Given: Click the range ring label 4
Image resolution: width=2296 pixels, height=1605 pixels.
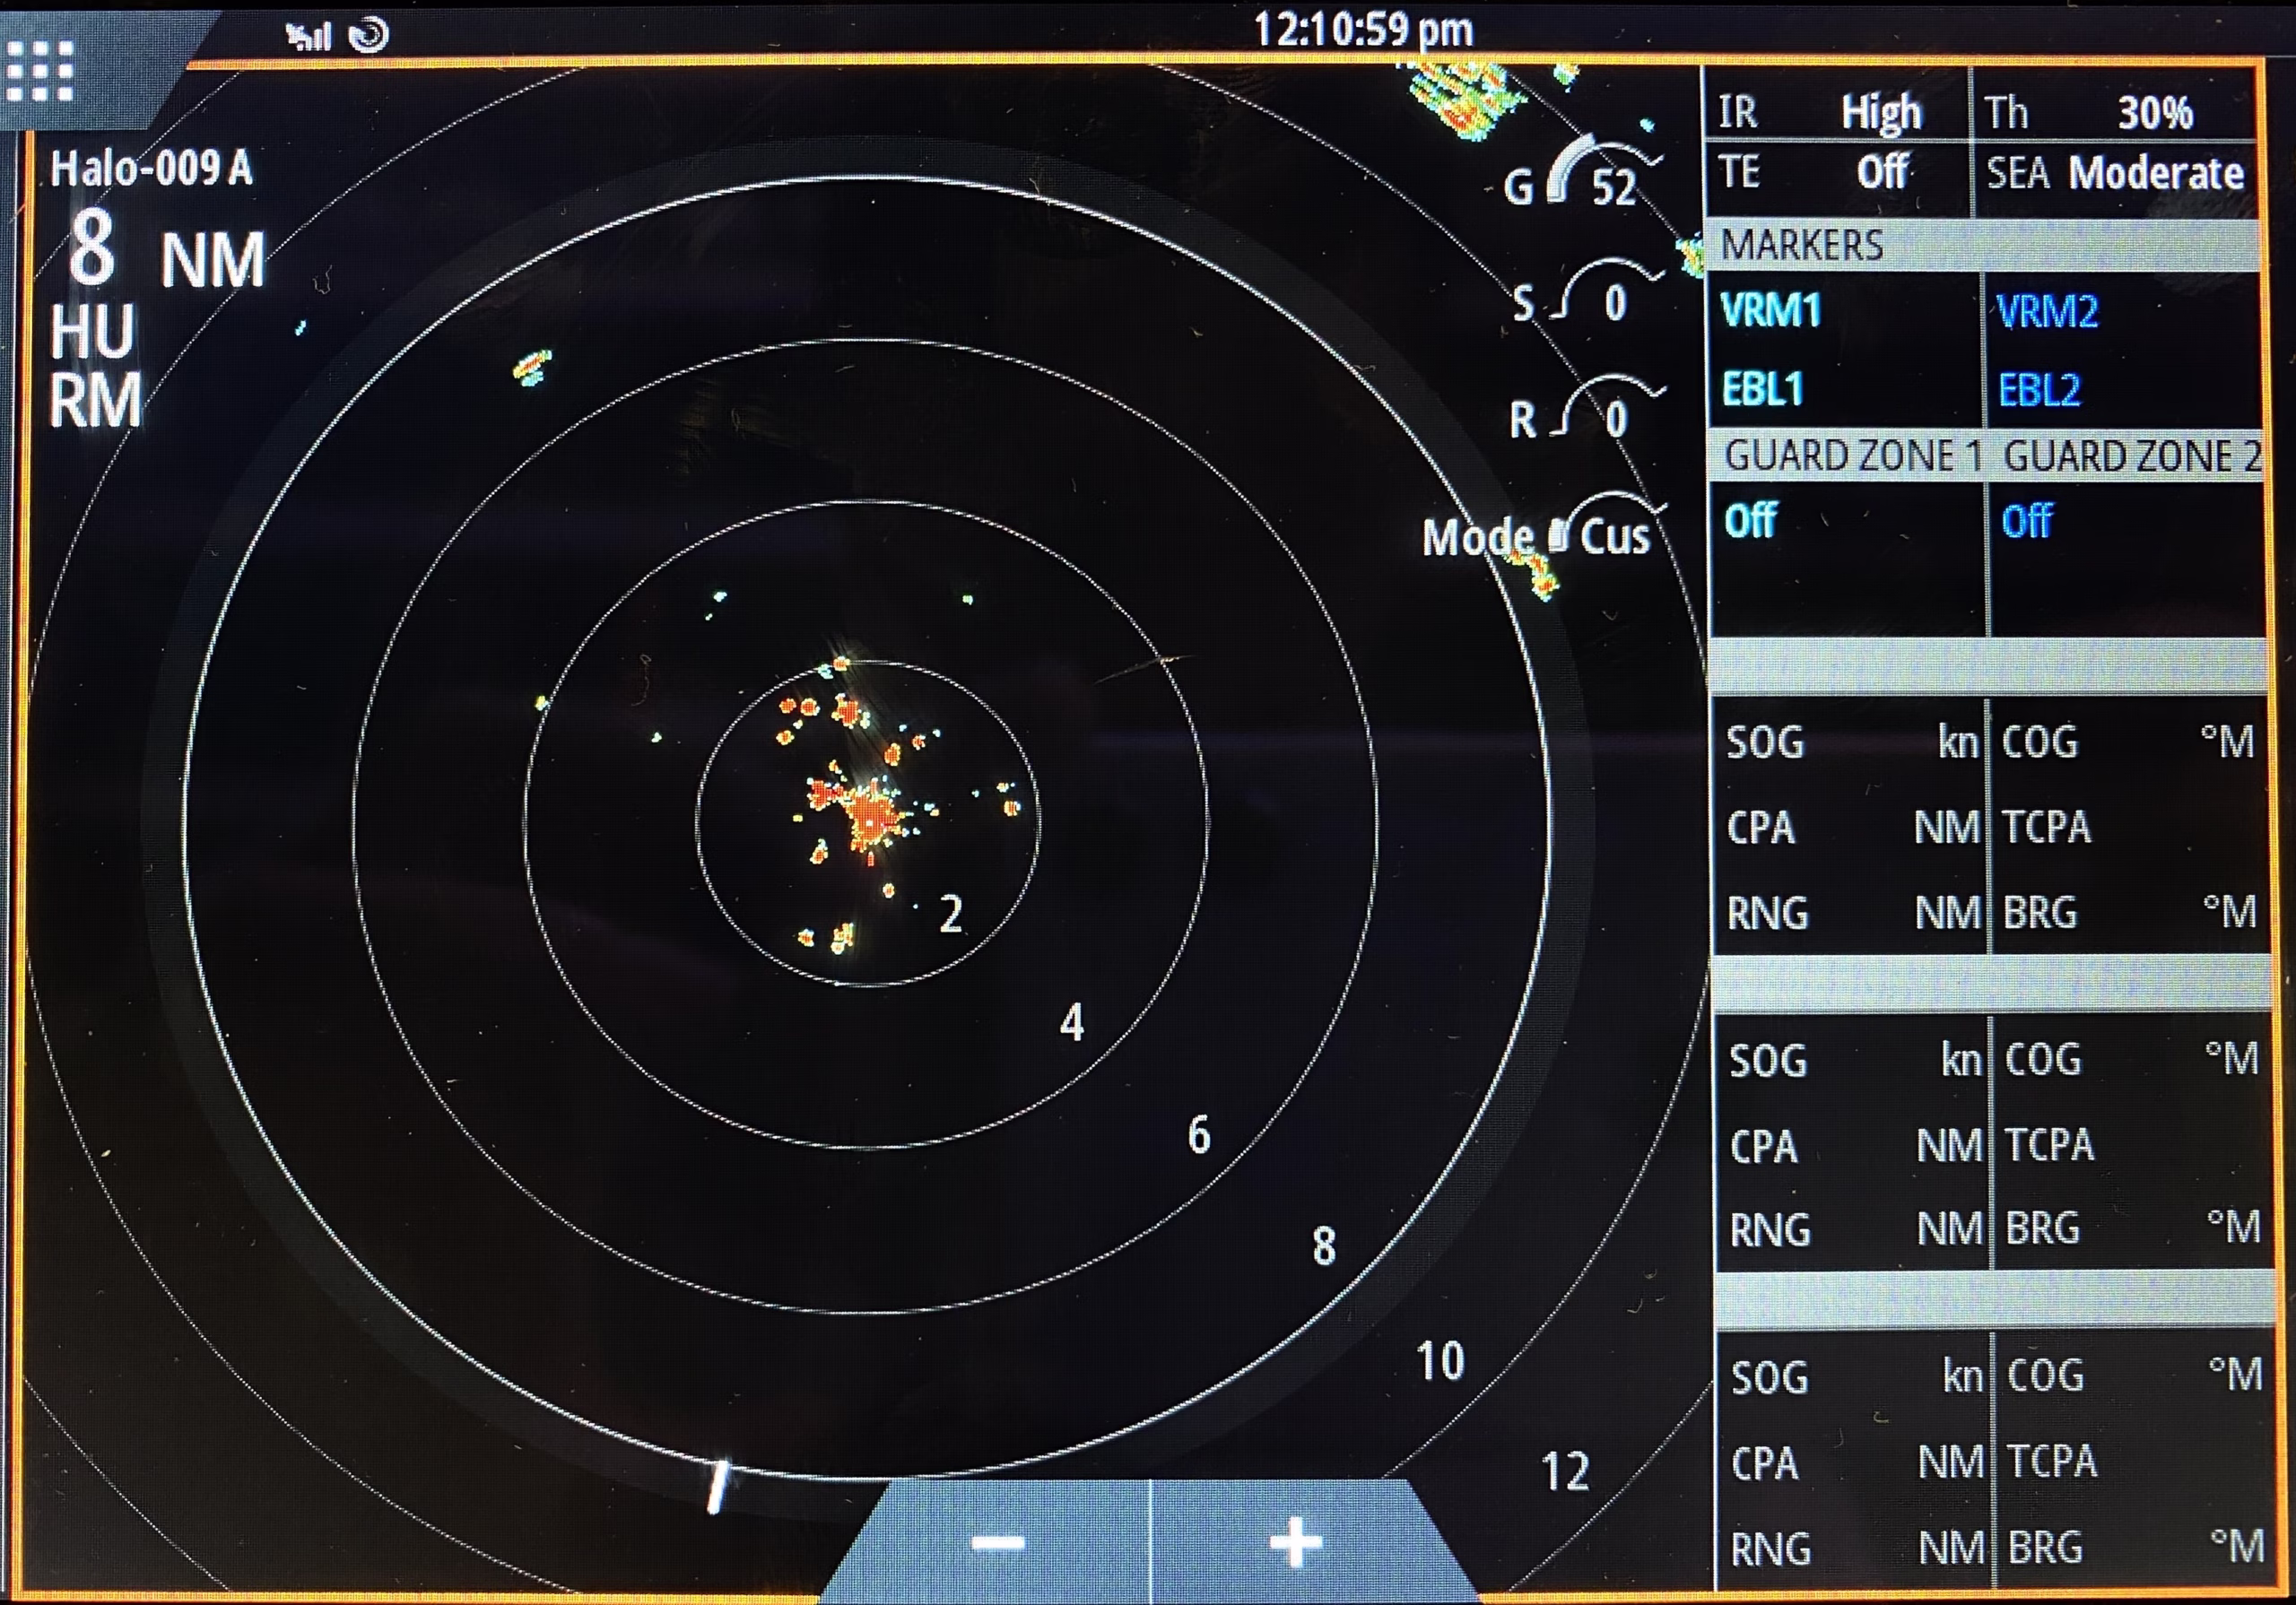Looking at the screenshot, I should pos(1072,1023).
